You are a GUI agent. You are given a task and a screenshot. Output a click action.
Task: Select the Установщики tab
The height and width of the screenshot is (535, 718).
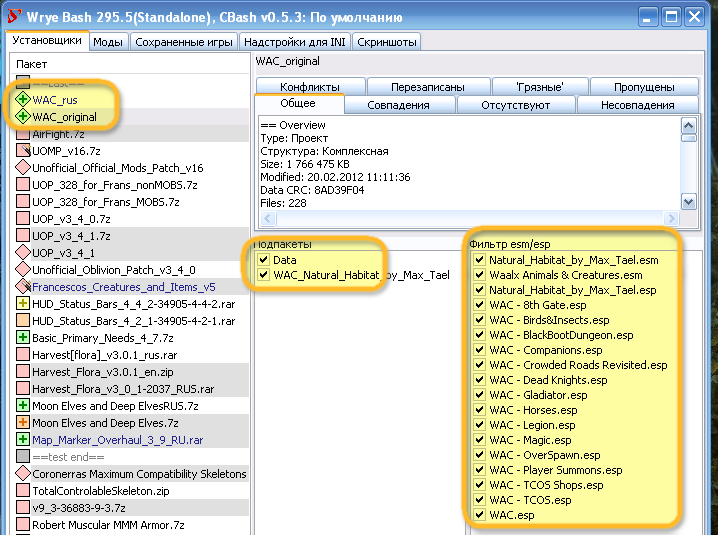(47, 40)
